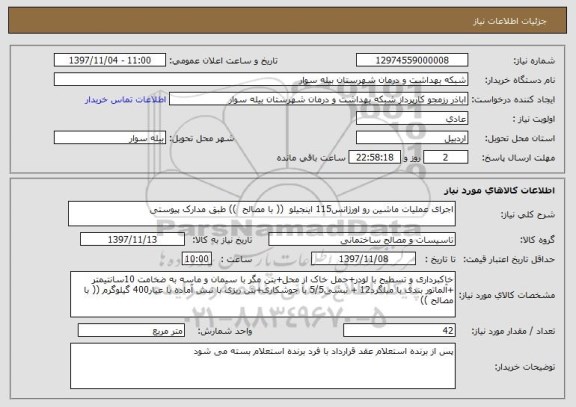This screenshot has width=576, height=407.
Task: Click the label توضیحات خریدار
Action: [525, 367]
